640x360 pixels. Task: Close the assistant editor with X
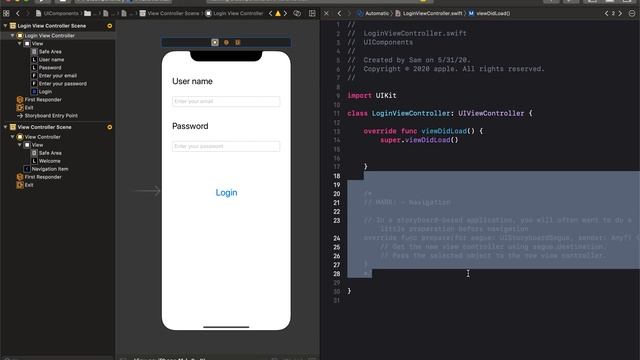click(x=326, y=13)
